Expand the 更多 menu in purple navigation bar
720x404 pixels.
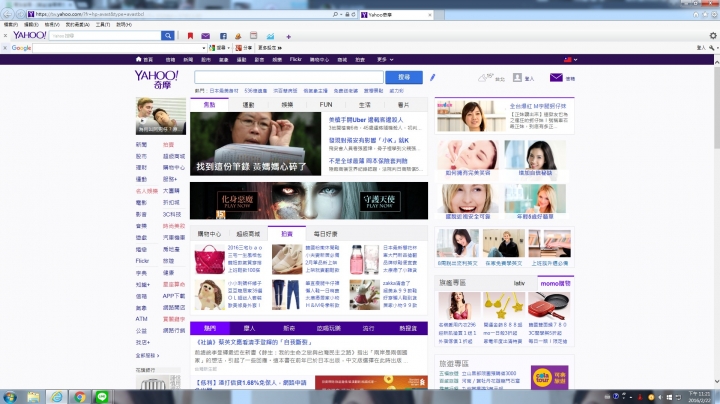(385, 60)
